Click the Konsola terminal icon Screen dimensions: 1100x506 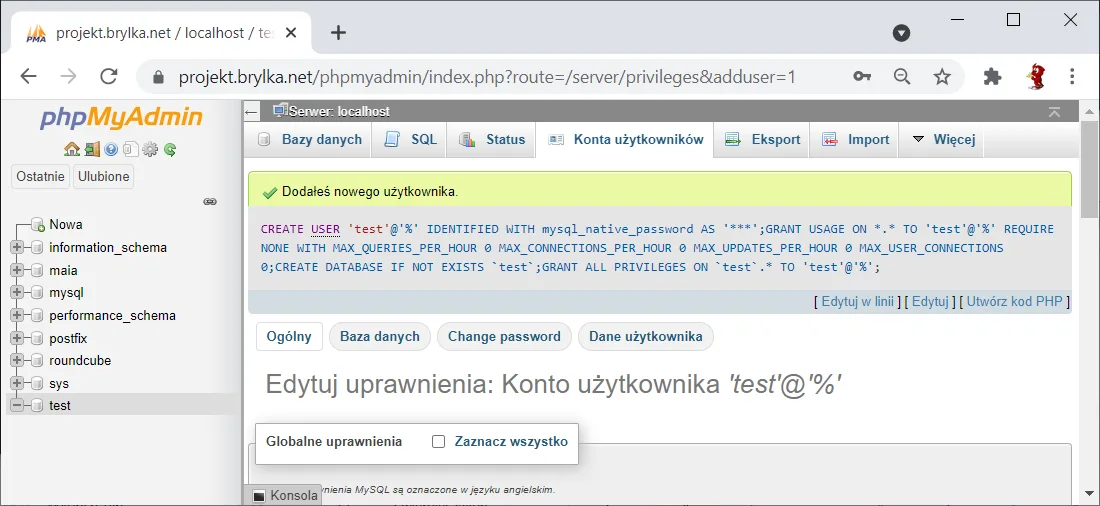click(260, 495)
